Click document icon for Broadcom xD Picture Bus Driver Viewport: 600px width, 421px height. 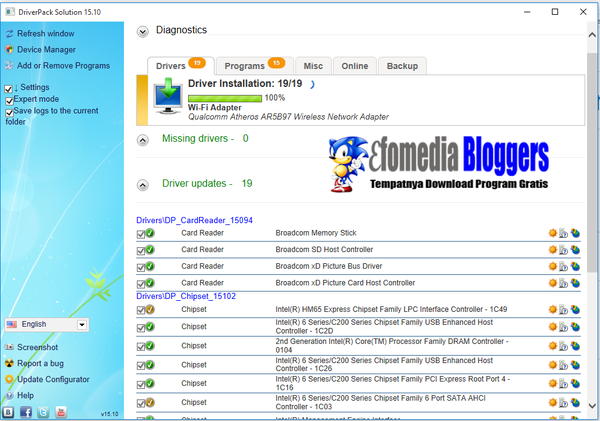pyautogui.click(x=563, y=266)
